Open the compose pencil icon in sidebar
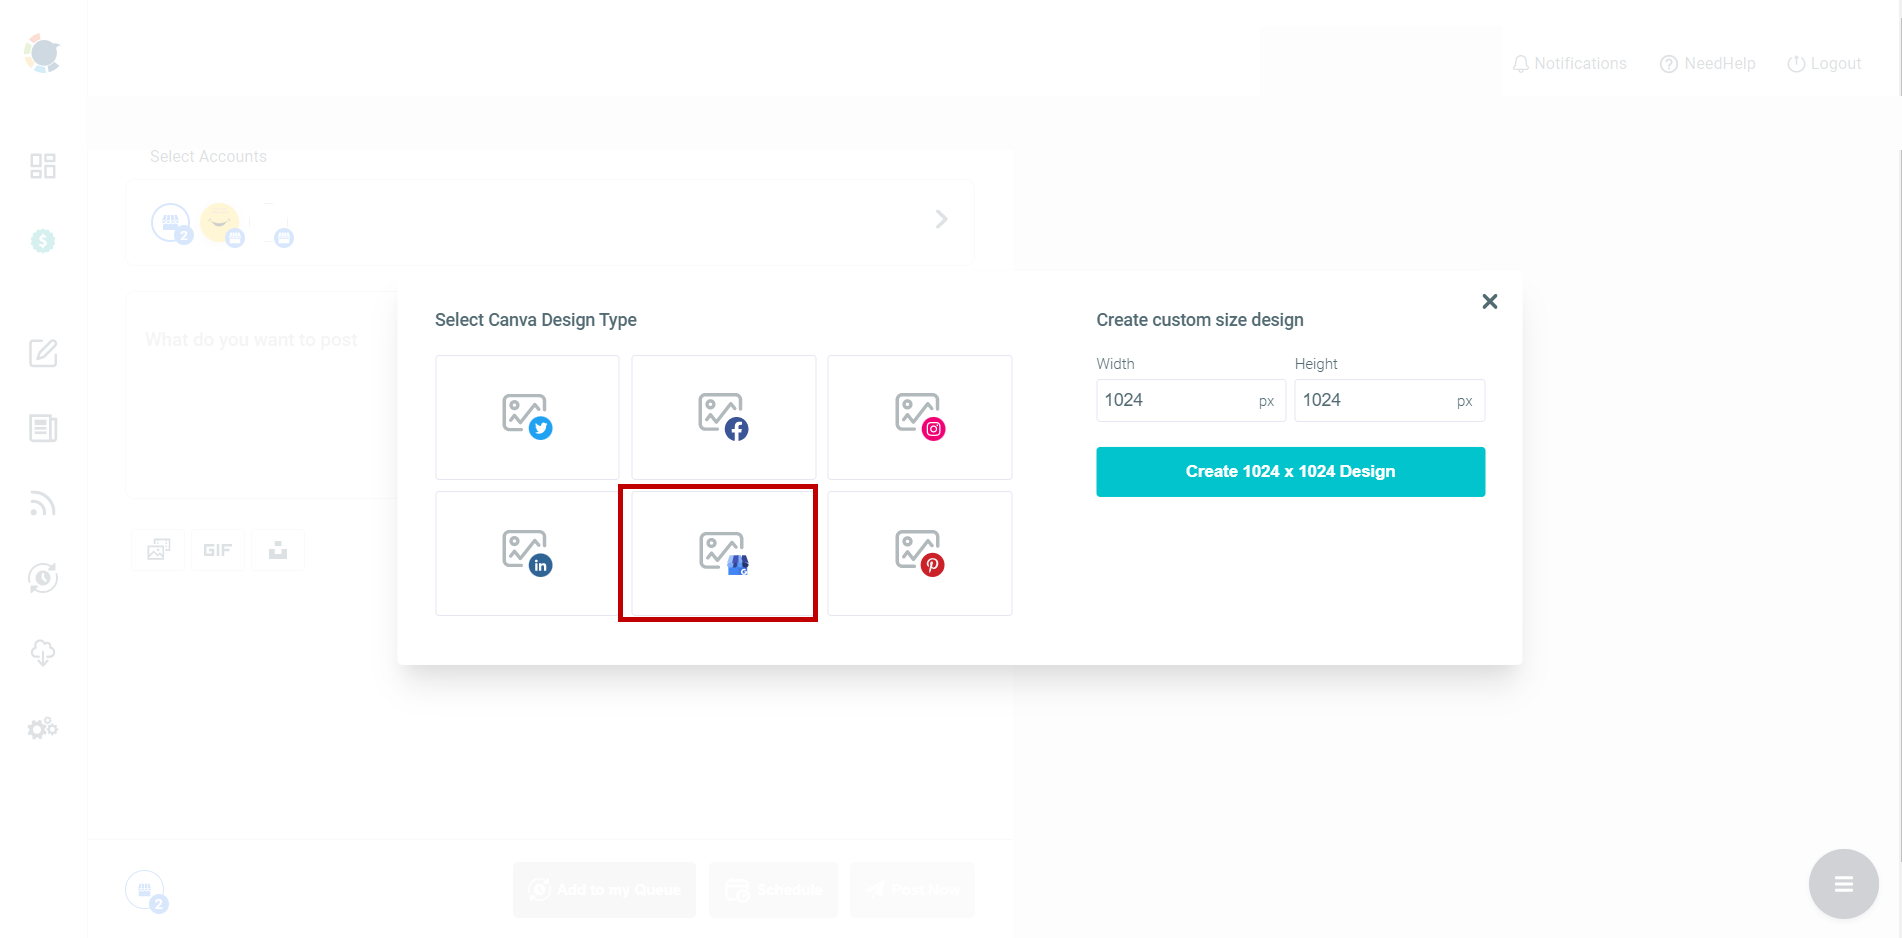This screenshot has width=1902, height=938. click(42, 353)
